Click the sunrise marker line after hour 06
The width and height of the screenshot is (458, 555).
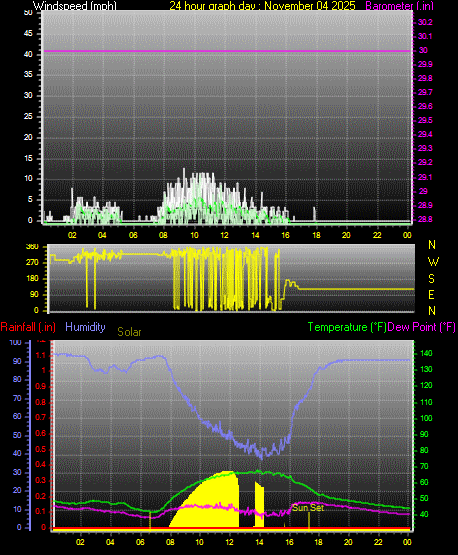[150, 521]
